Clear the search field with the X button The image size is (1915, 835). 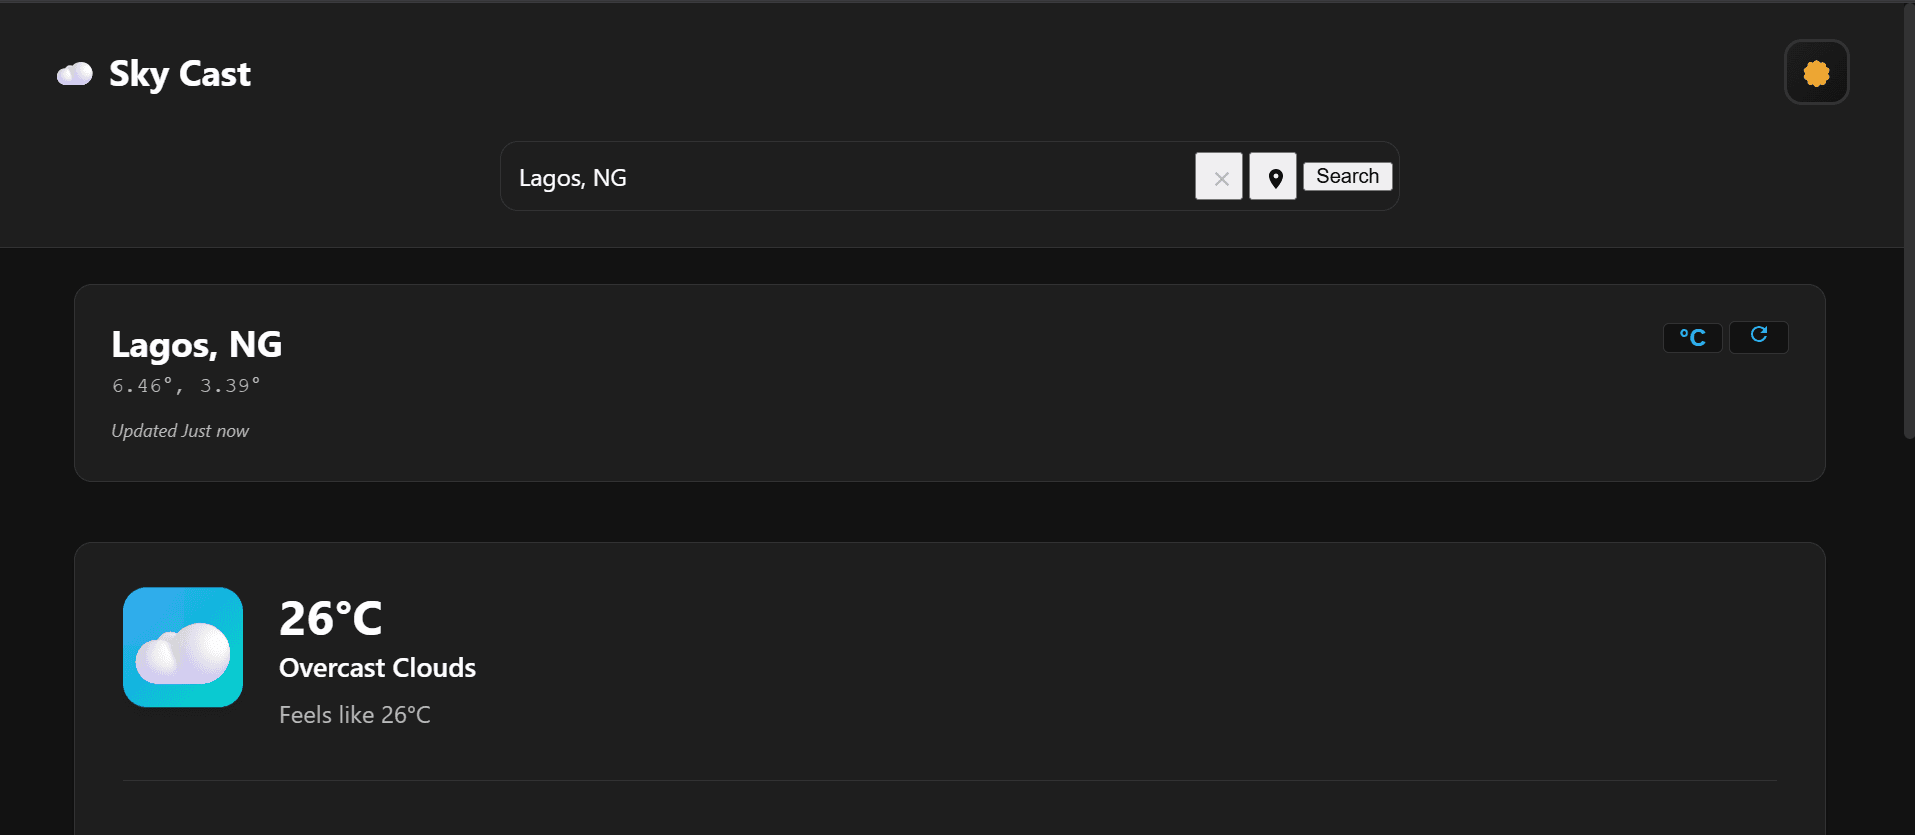pyautogui.click(x=1219, y=177)
